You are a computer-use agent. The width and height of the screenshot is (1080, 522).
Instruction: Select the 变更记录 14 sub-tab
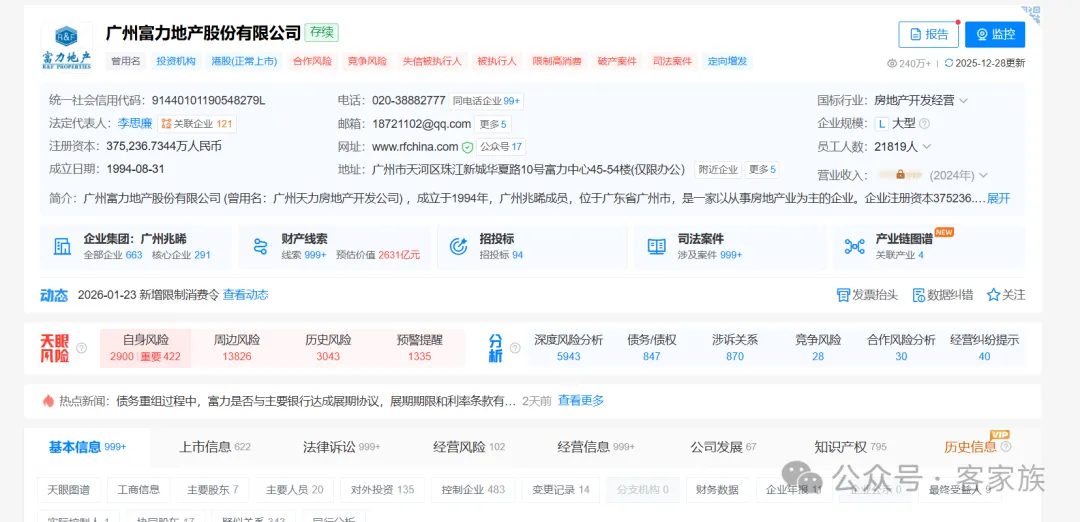561,490
